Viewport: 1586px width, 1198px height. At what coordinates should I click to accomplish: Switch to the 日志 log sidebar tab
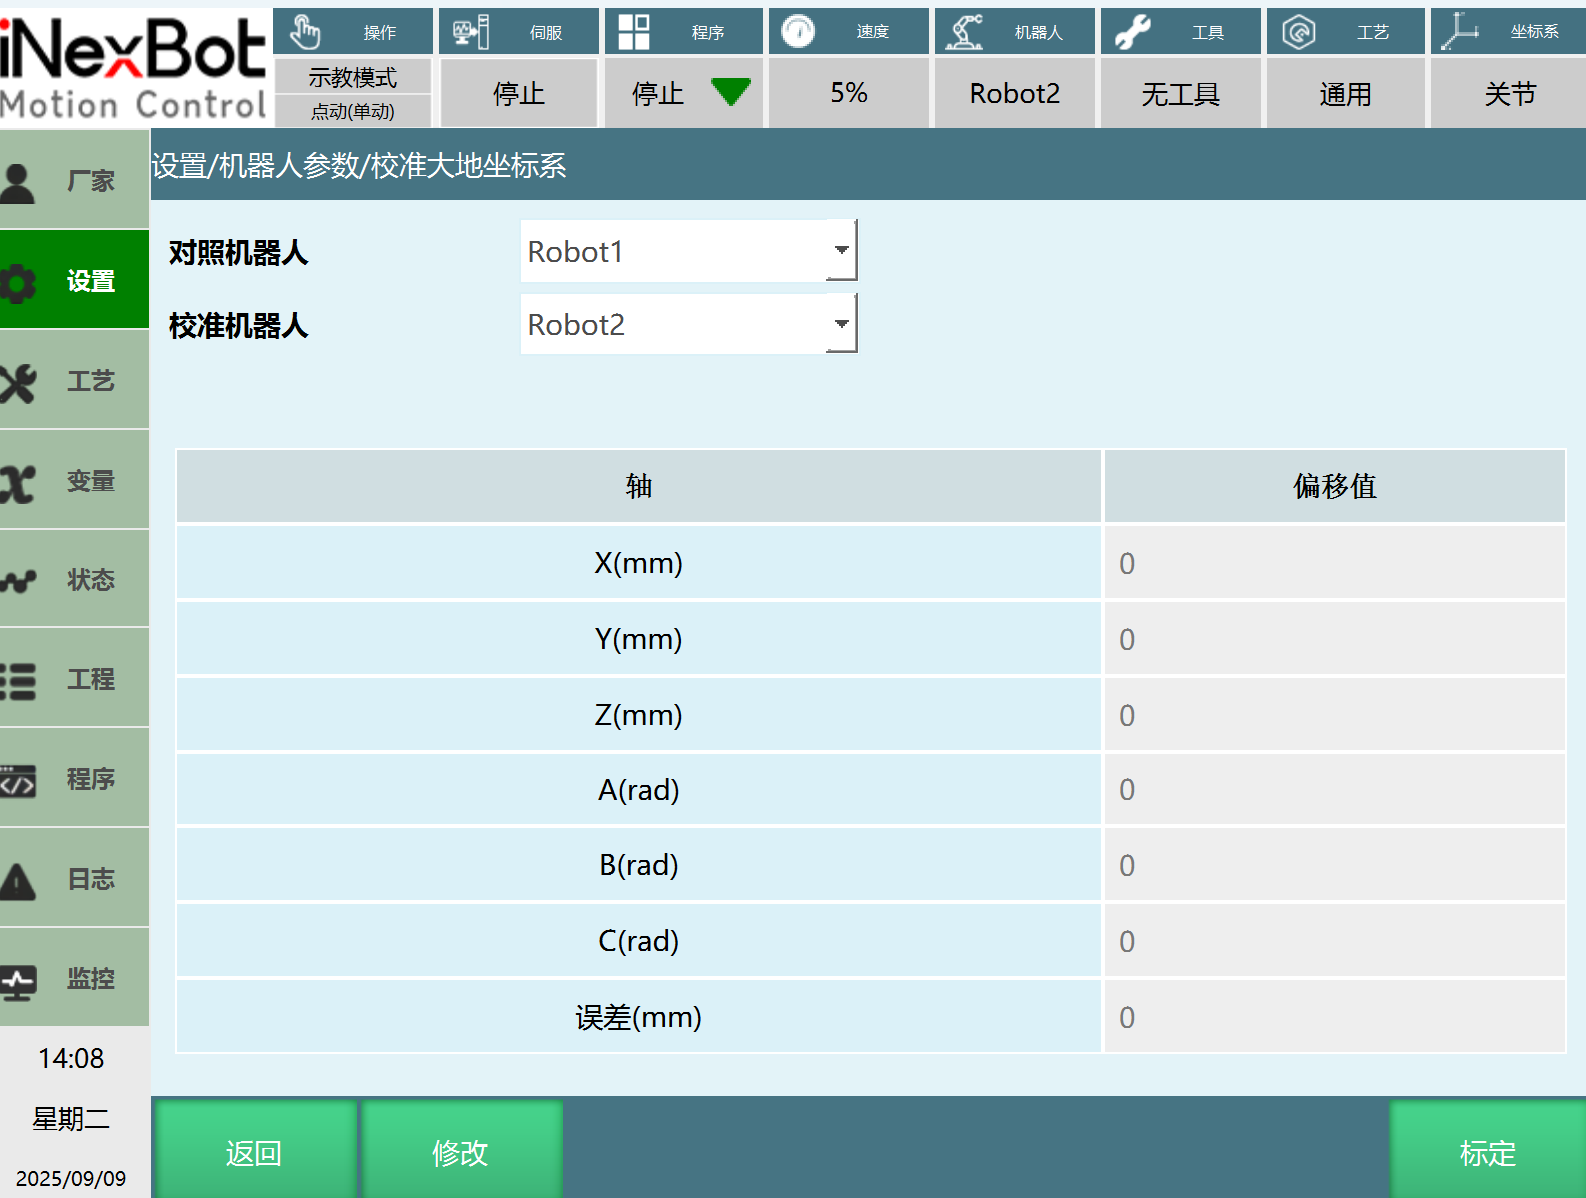click(75, 878)
